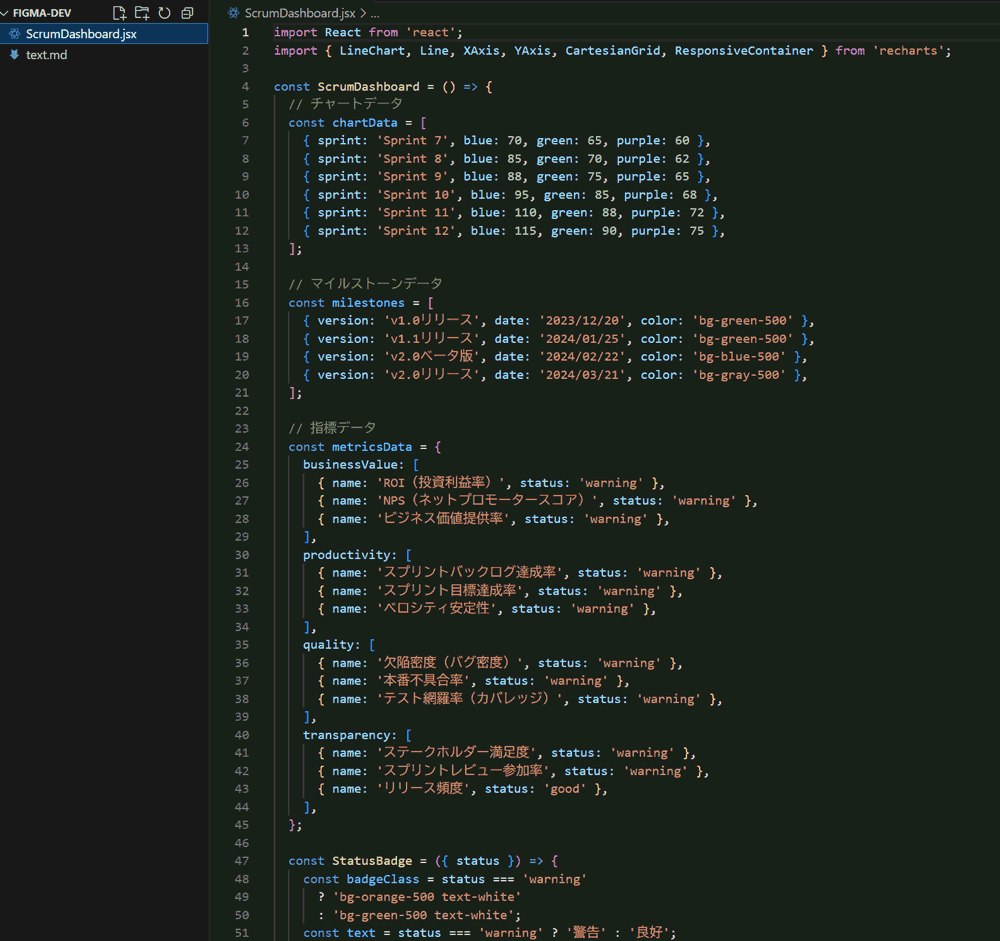Click the ScrumDashboard.jsx breadcrumb
Viewport: 1000px width, 941px height.
300,13
